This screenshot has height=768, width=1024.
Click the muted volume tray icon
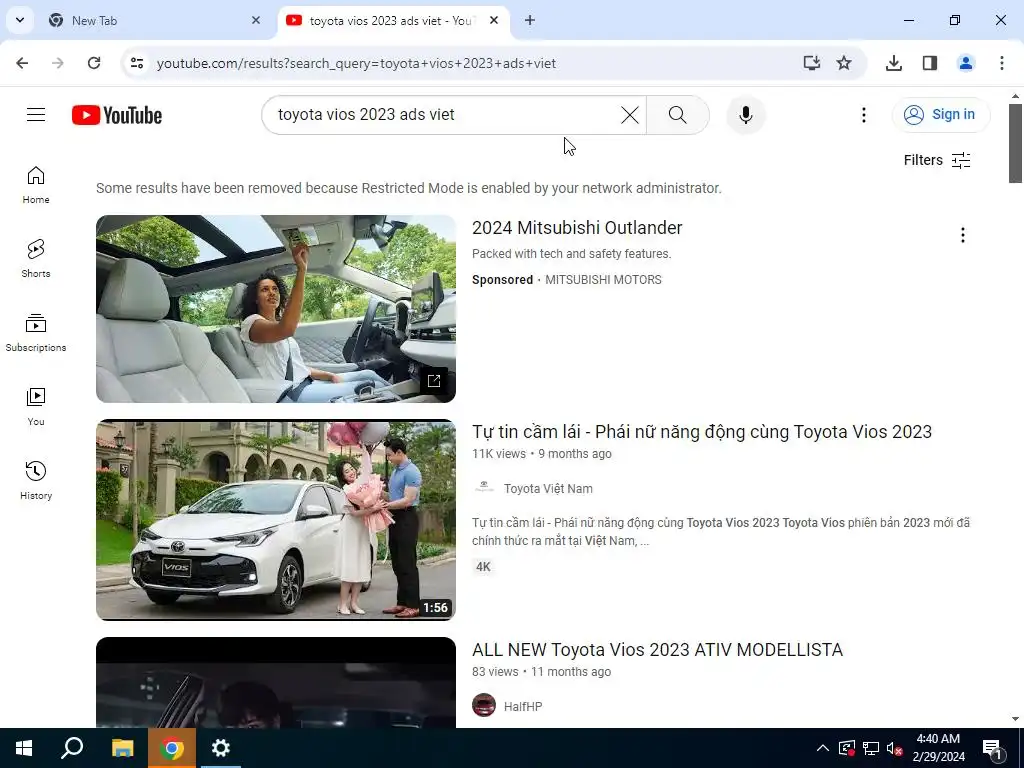895,748
